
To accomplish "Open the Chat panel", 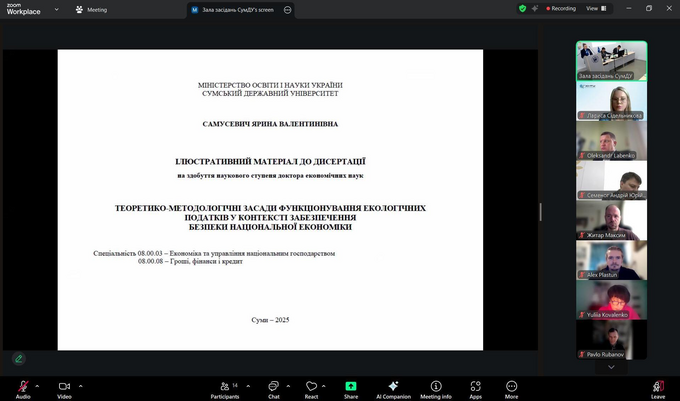I will 273,387.
